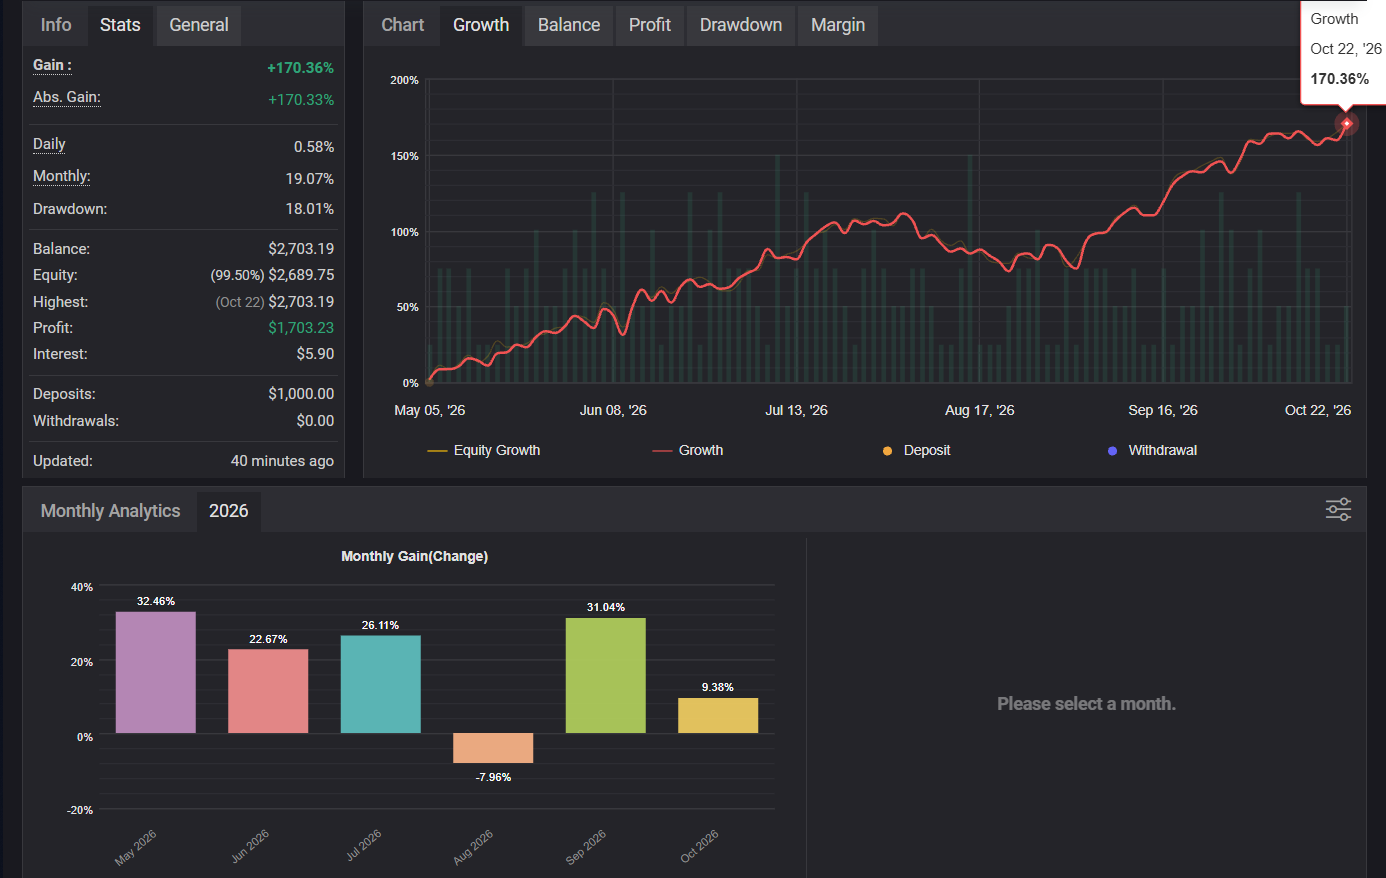Select the May 2026 bar (32.46%)

tap(156, 672)
